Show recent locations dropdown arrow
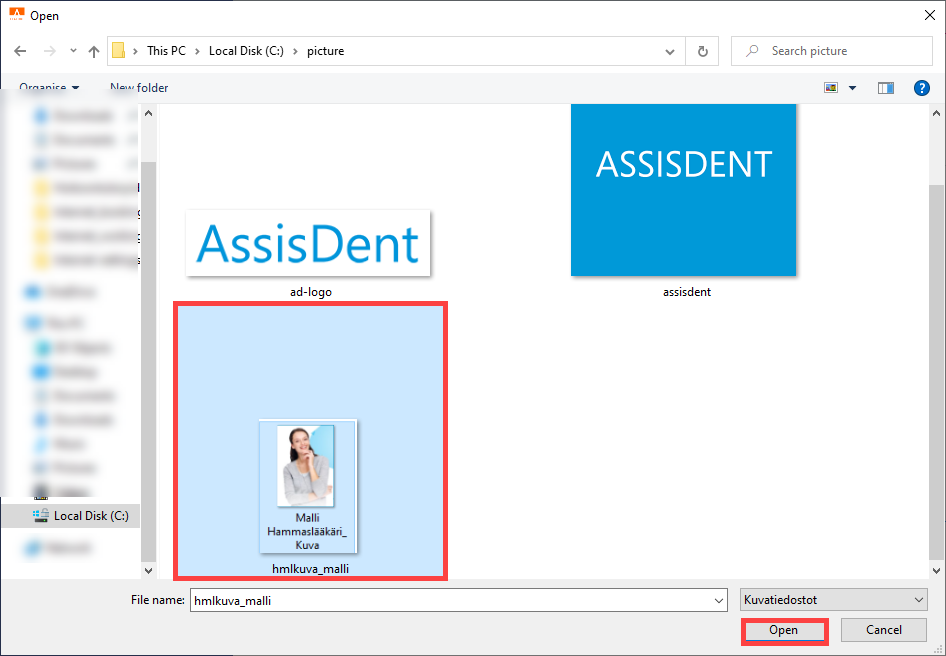The width and height of the screenshot is (946, 656). (x=73, y=51)
